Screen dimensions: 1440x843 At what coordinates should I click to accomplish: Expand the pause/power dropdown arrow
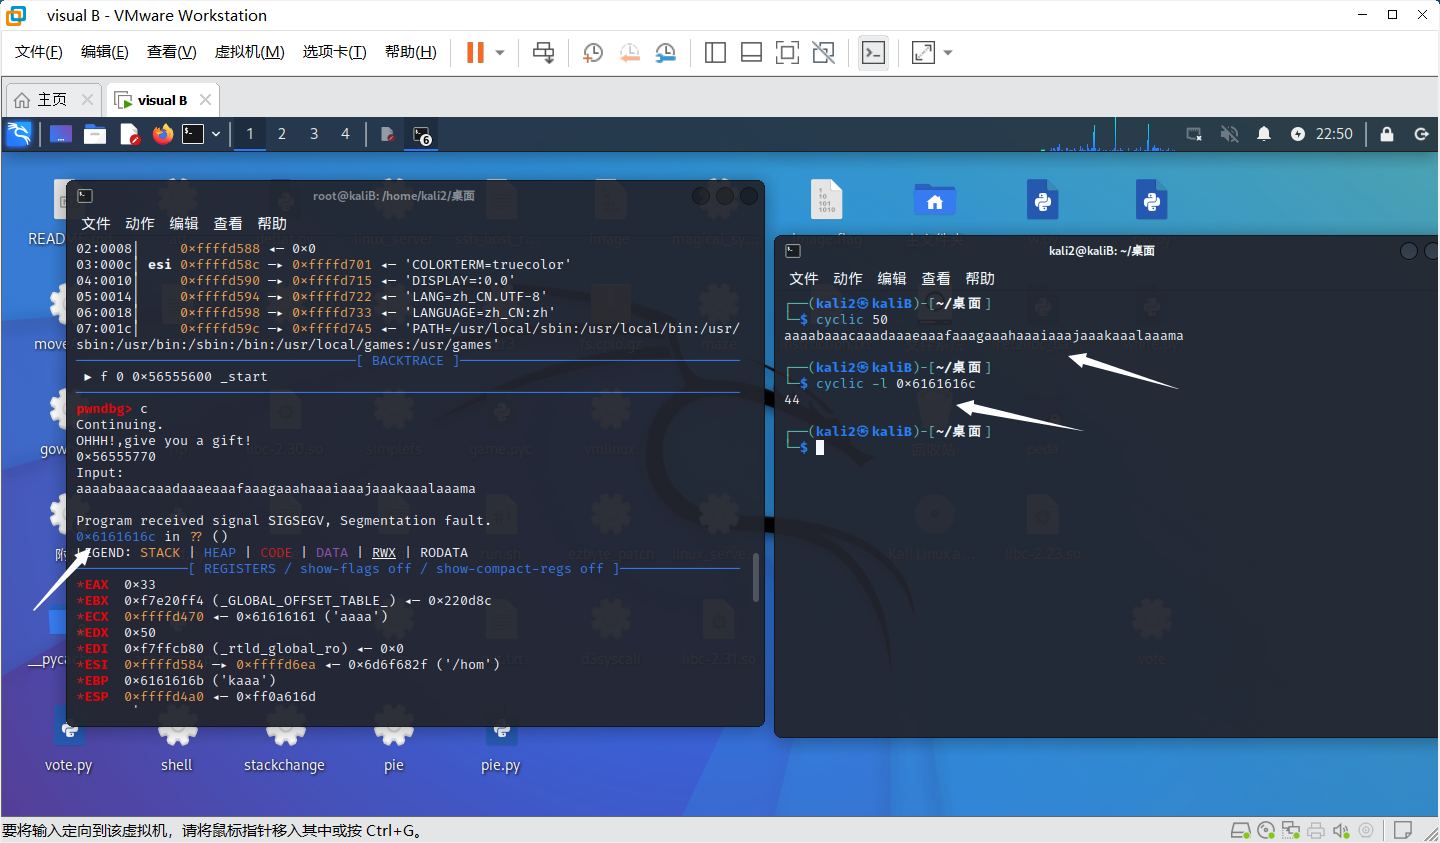click(500, 53)
